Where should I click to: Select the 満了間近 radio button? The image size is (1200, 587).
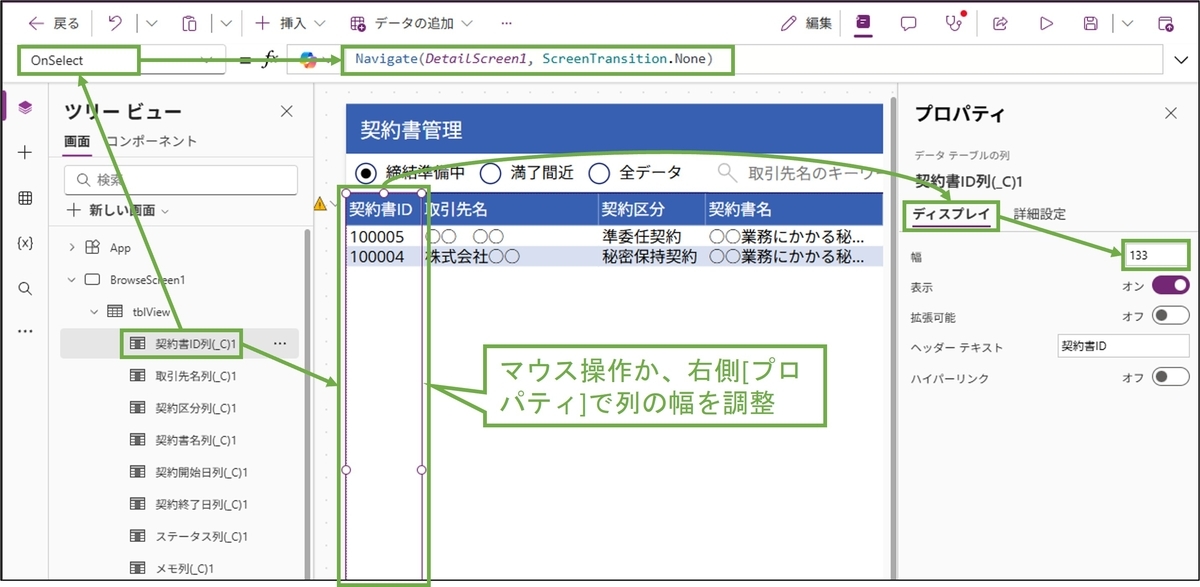click(490, 173)
